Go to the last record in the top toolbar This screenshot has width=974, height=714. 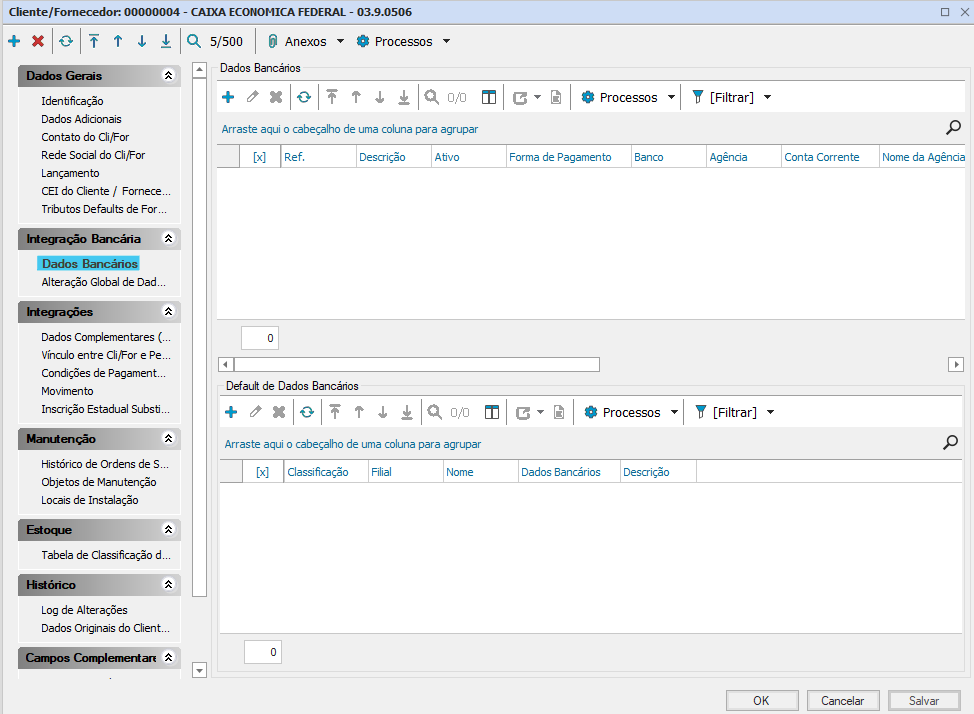pyautogui.click(x=166, y=41)
